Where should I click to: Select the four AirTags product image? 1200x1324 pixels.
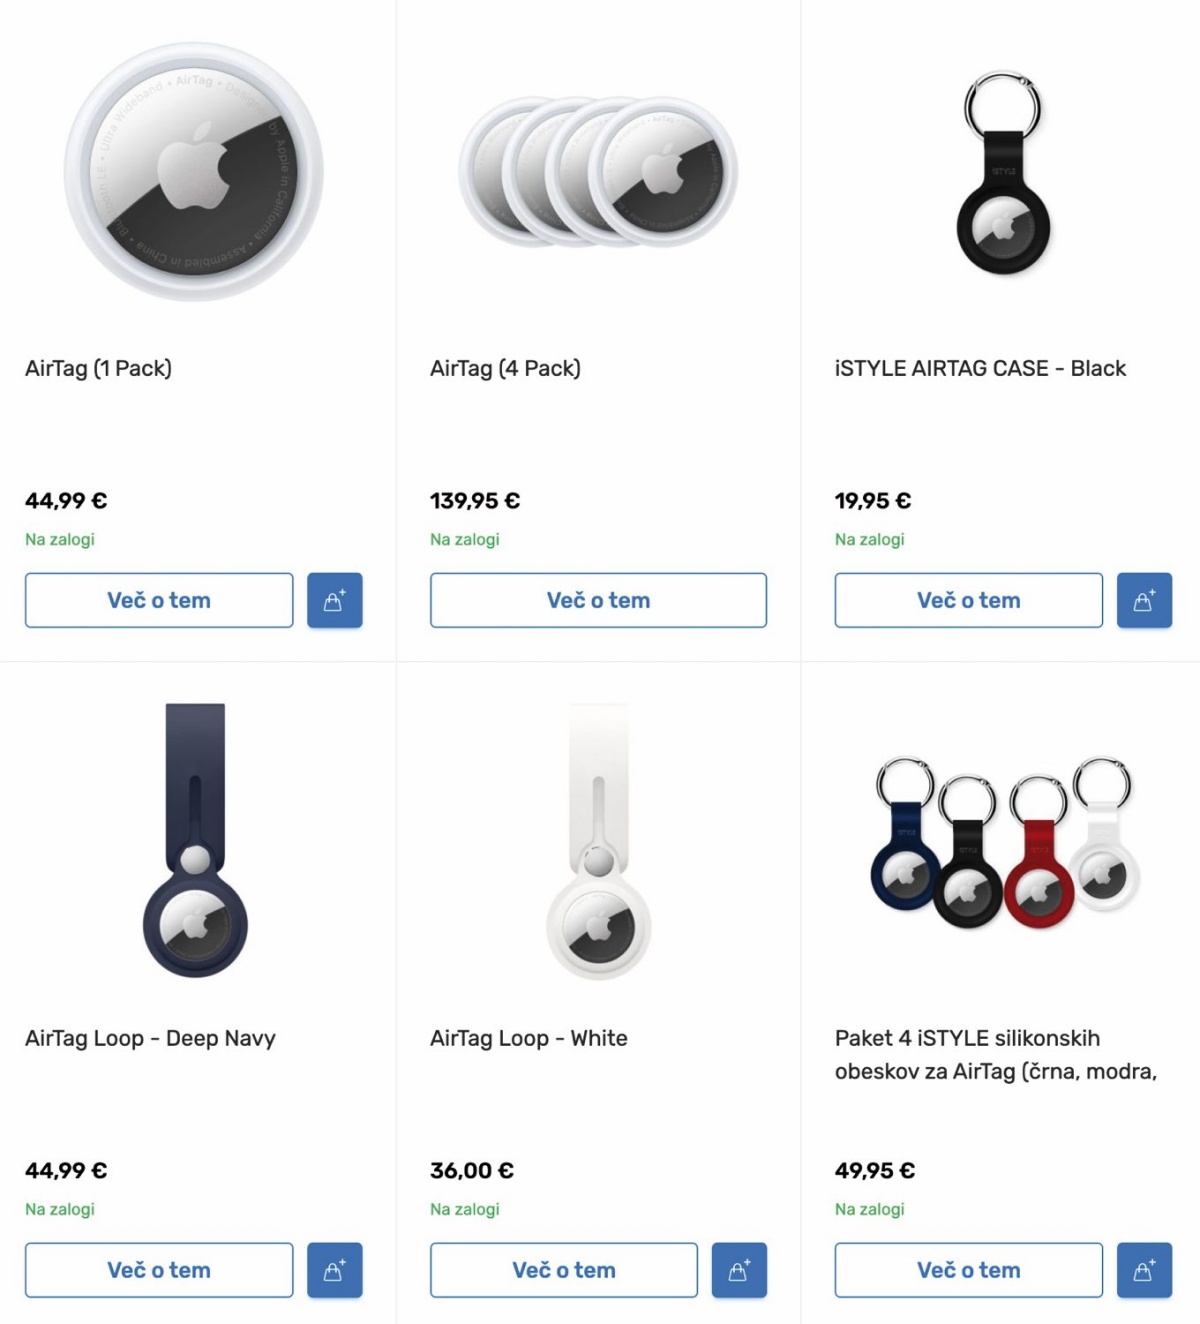pyautogui.click(x=598, y=171)
